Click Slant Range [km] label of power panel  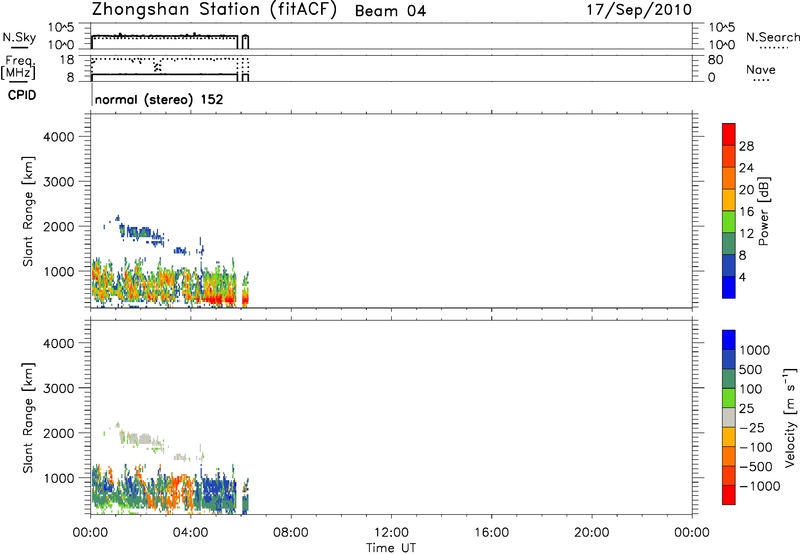[x=28, y=211]
